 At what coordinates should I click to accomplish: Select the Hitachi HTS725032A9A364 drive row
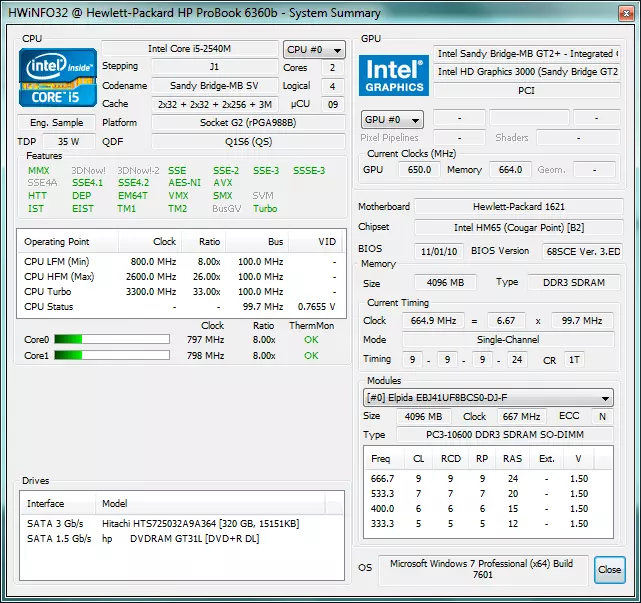click(181, 524)
